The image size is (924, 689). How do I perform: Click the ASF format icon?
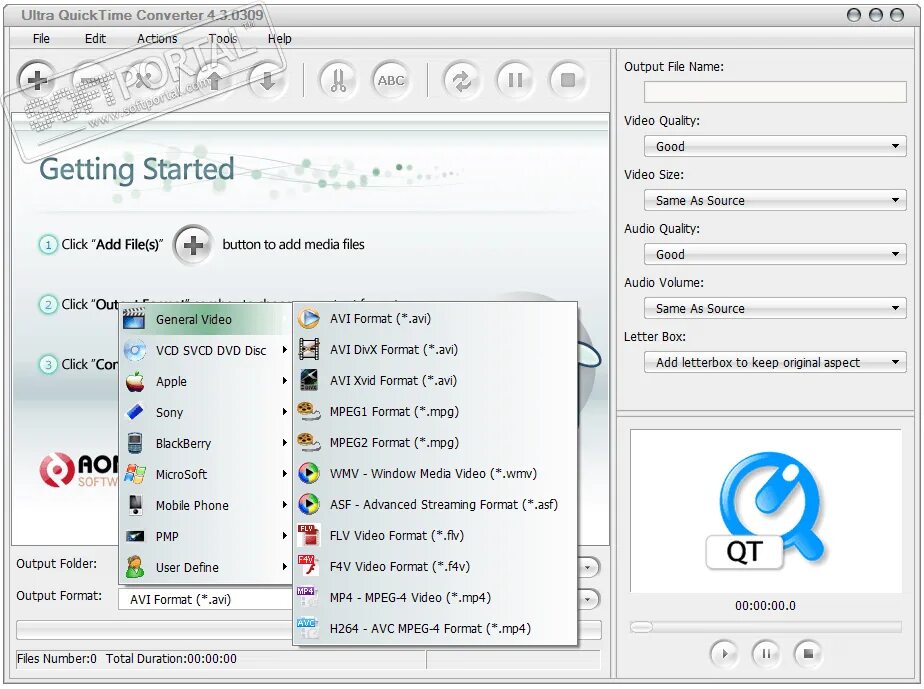click(x=309, y=504)
